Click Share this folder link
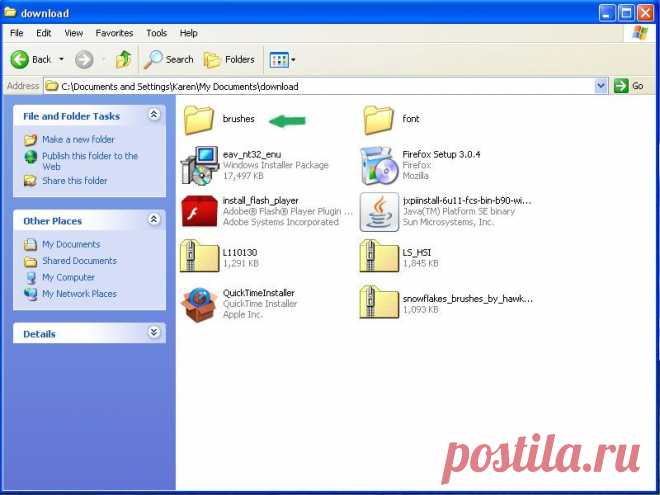Screen dimensions: 660x495 pos(75,181)
